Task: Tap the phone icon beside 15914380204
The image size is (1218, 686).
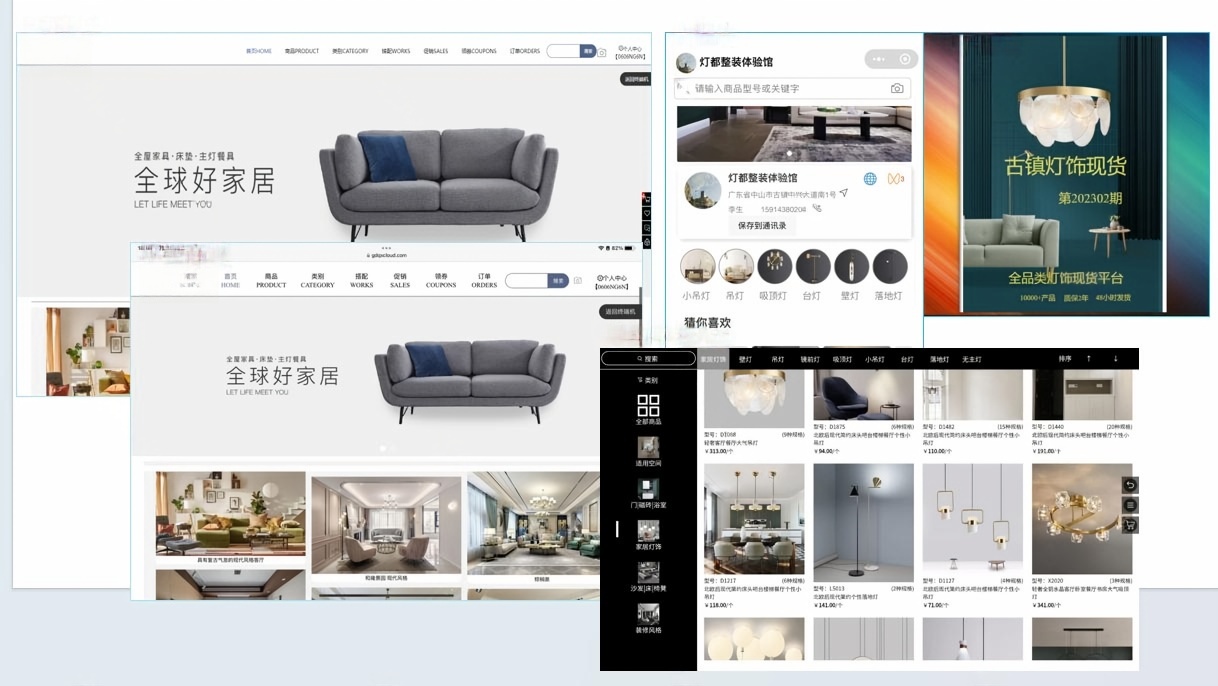Action: click(x=817, y=209)
